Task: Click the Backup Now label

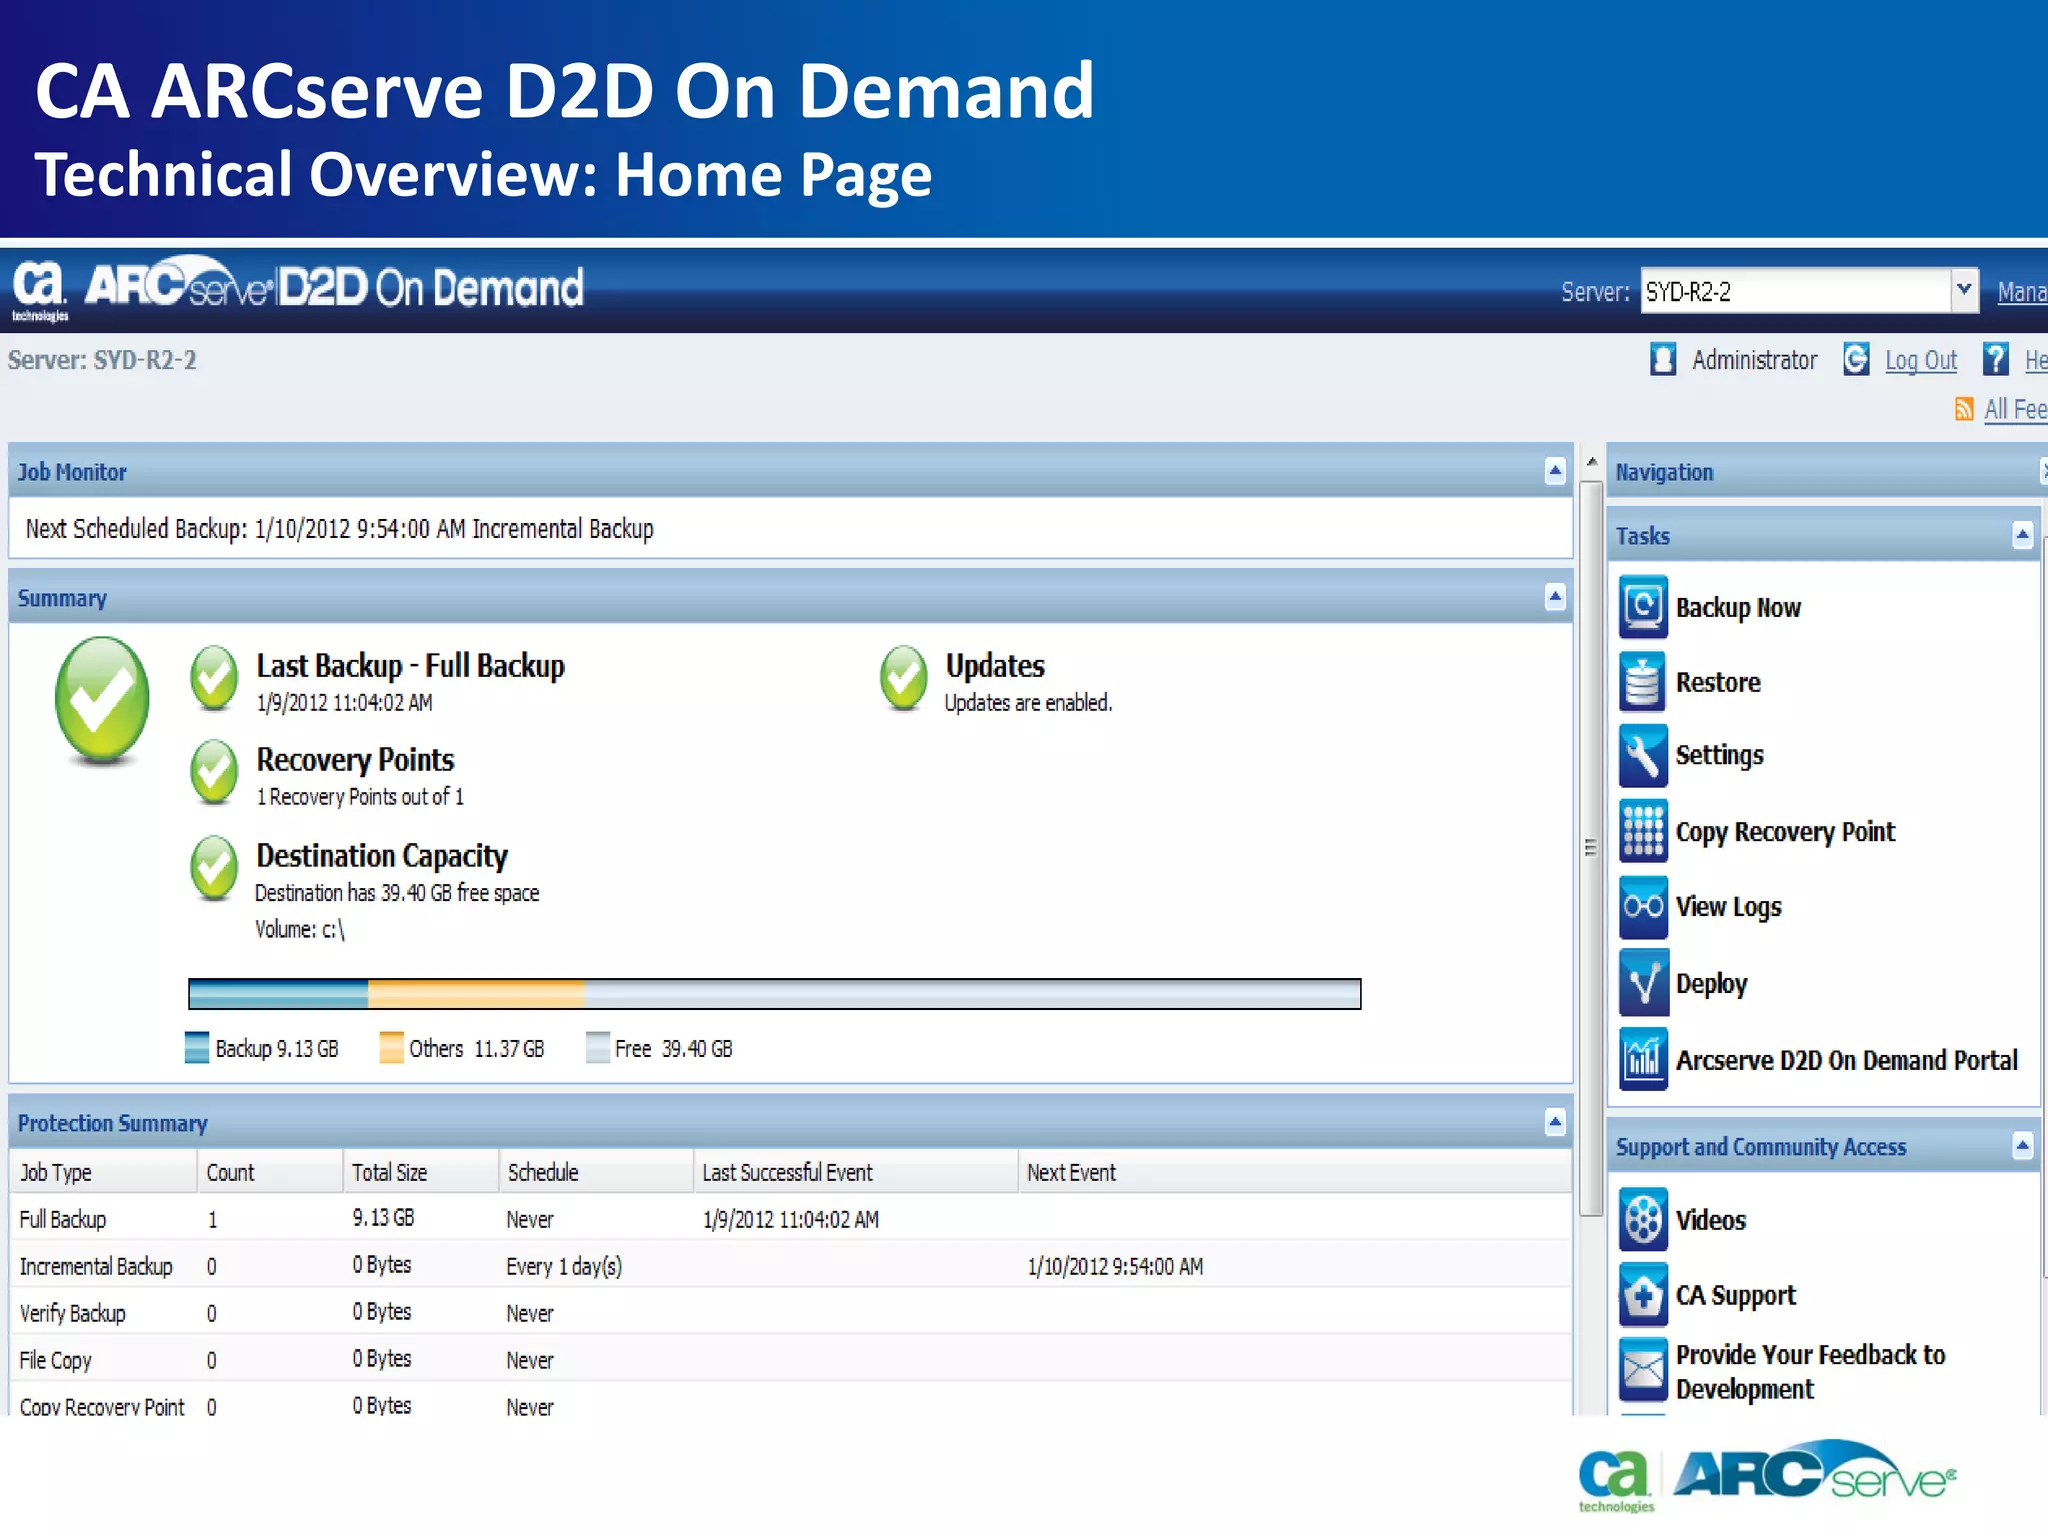Action: 1738,607
